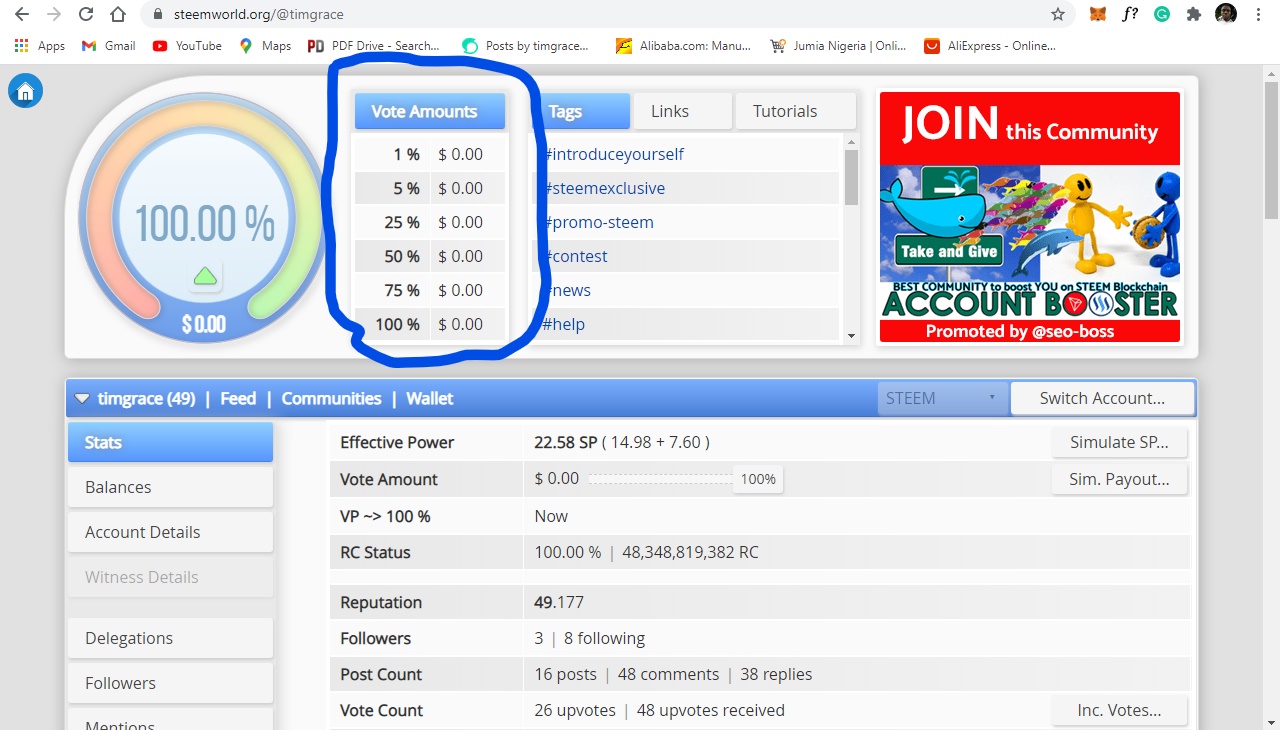The width and height of the screenshot is (1280, 730).
Task: Select the Vote Amounts header tab
Action: 430,111
